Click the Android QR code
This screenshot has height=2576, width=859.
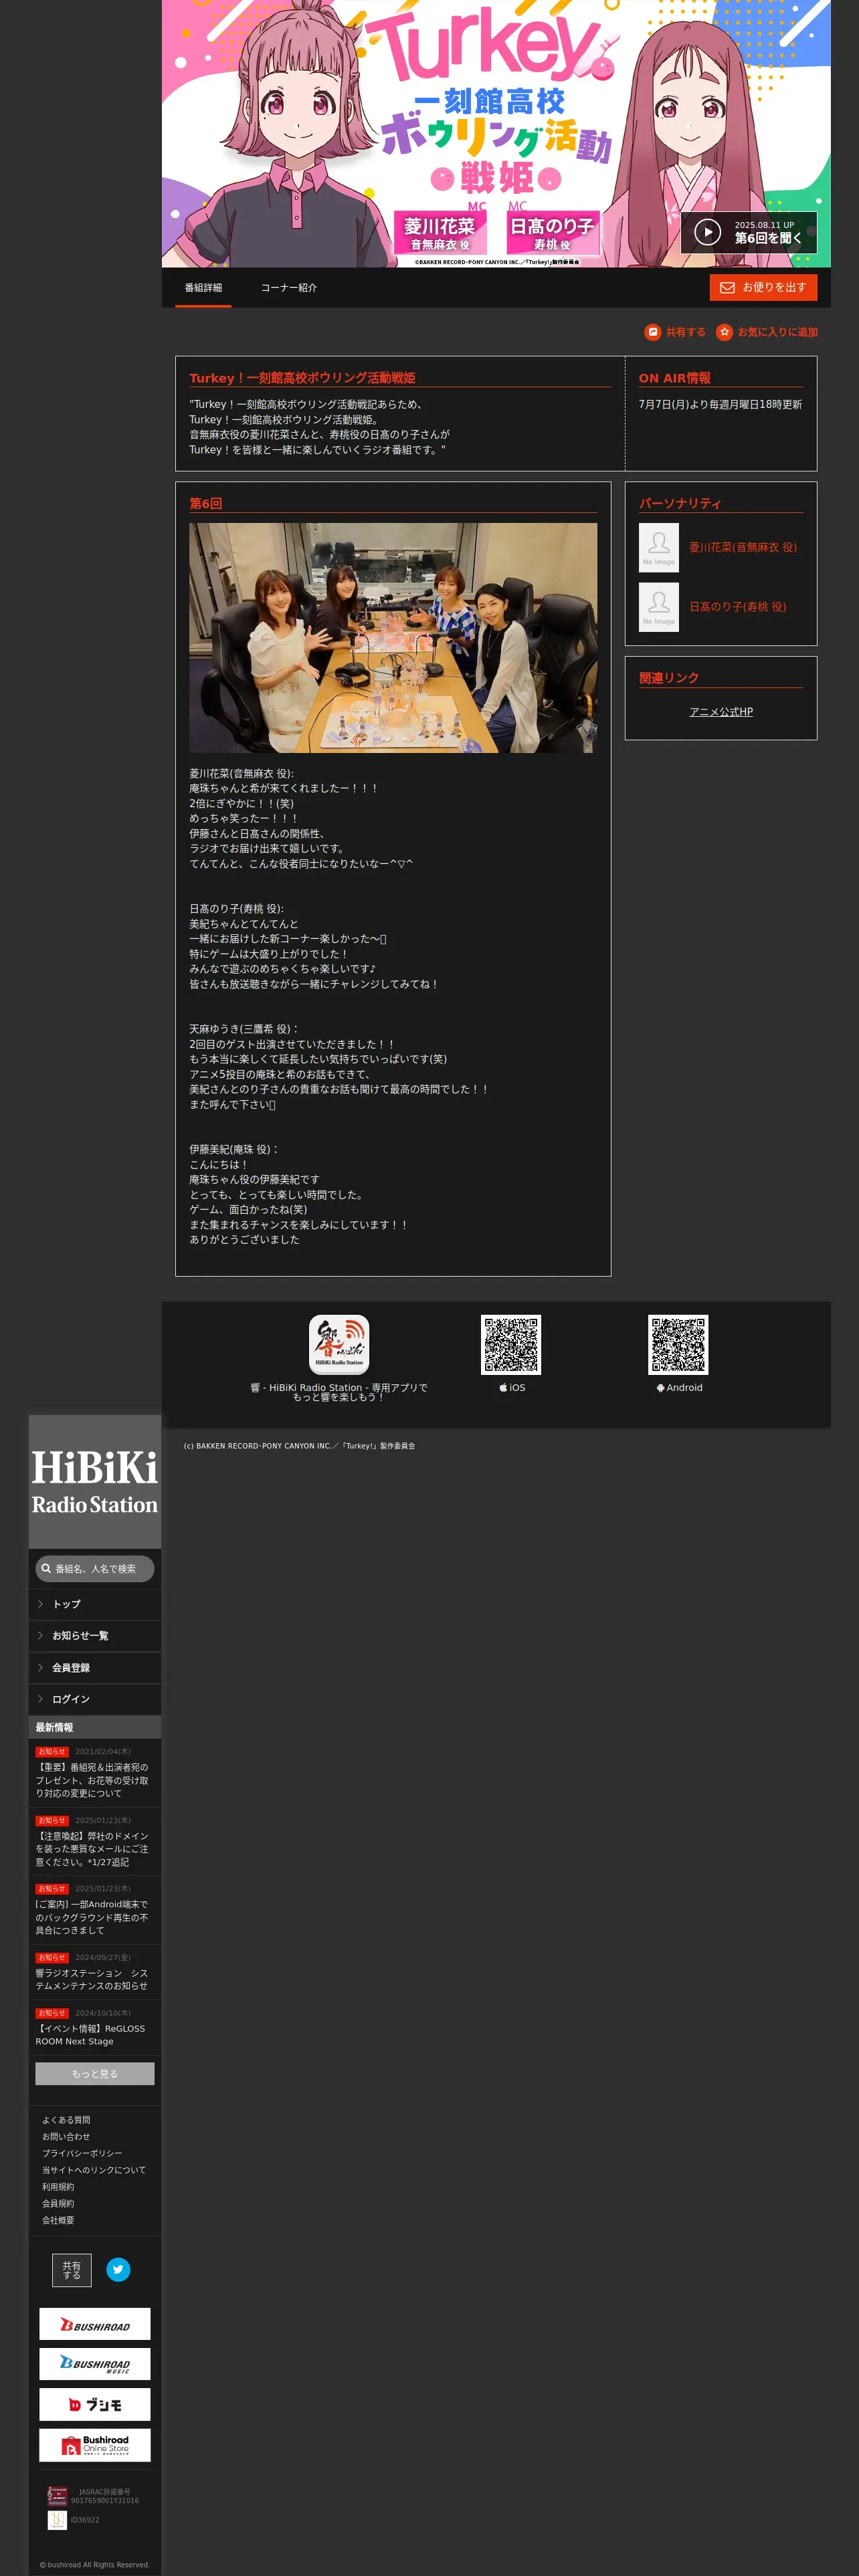tap(678, 1344)
